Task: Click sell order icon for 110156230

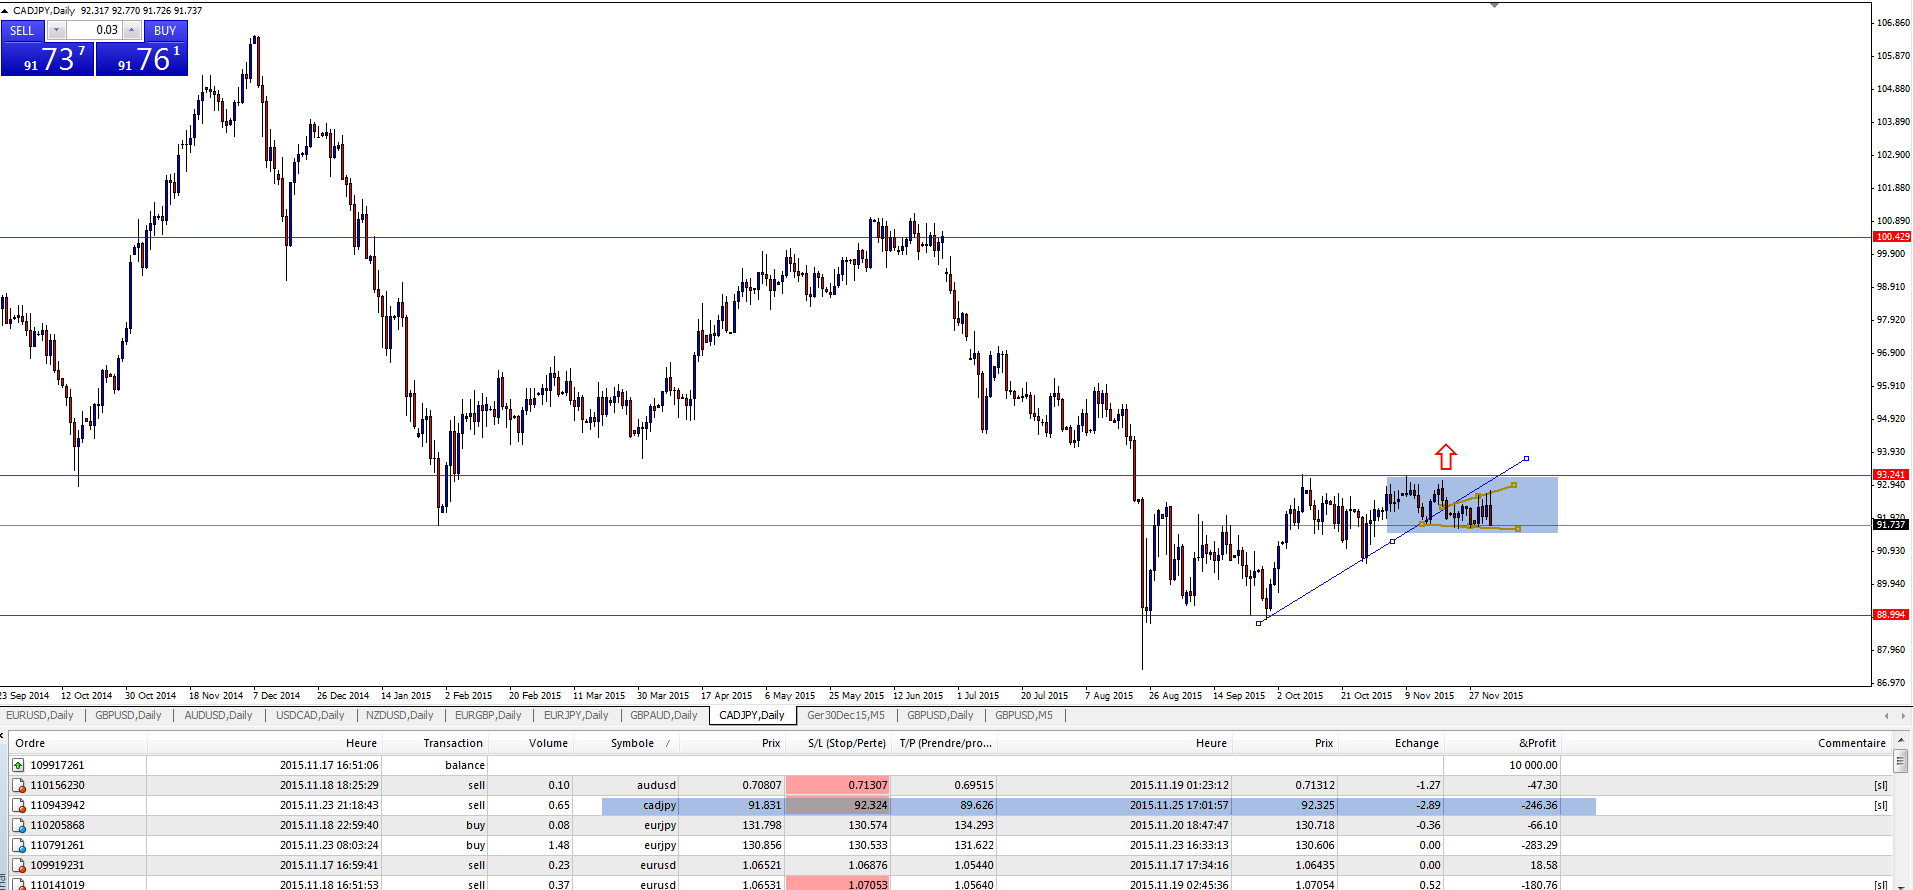Action: coord(18,785)
